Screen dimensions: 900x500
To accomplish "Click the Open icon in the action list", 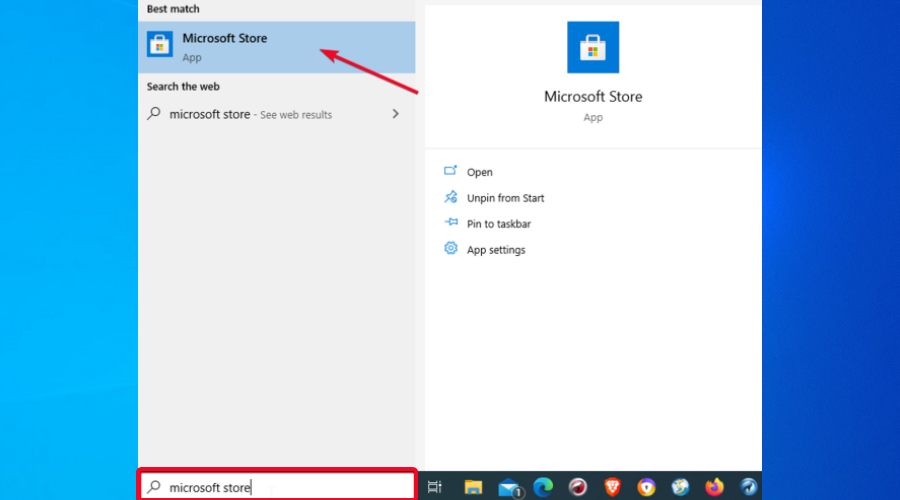I will pos(451,170).
